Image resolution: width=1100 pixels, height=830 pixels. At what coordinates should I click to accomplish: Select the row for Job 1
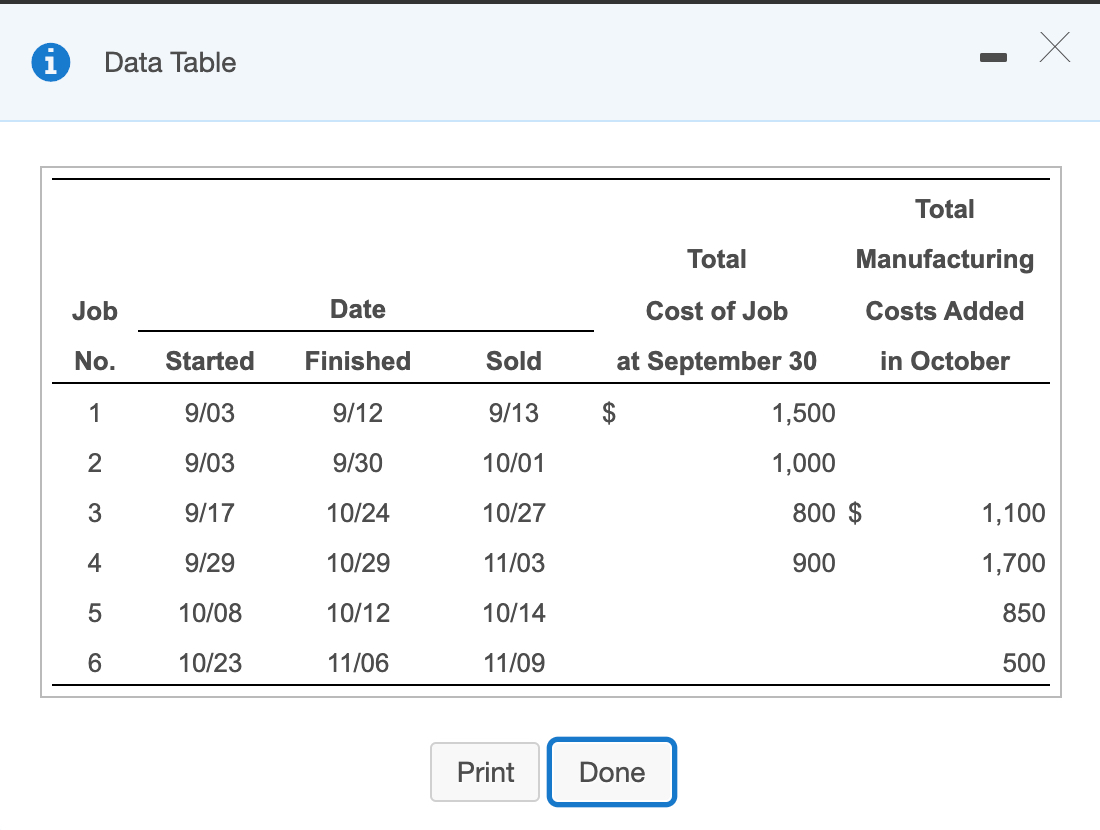(94, 413)
